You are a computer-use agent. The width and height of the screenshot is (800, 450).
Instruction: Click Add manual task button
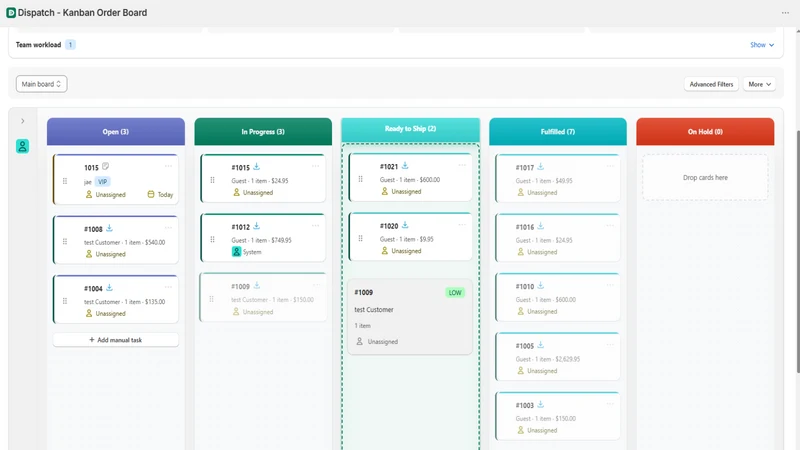coord(116,340)
